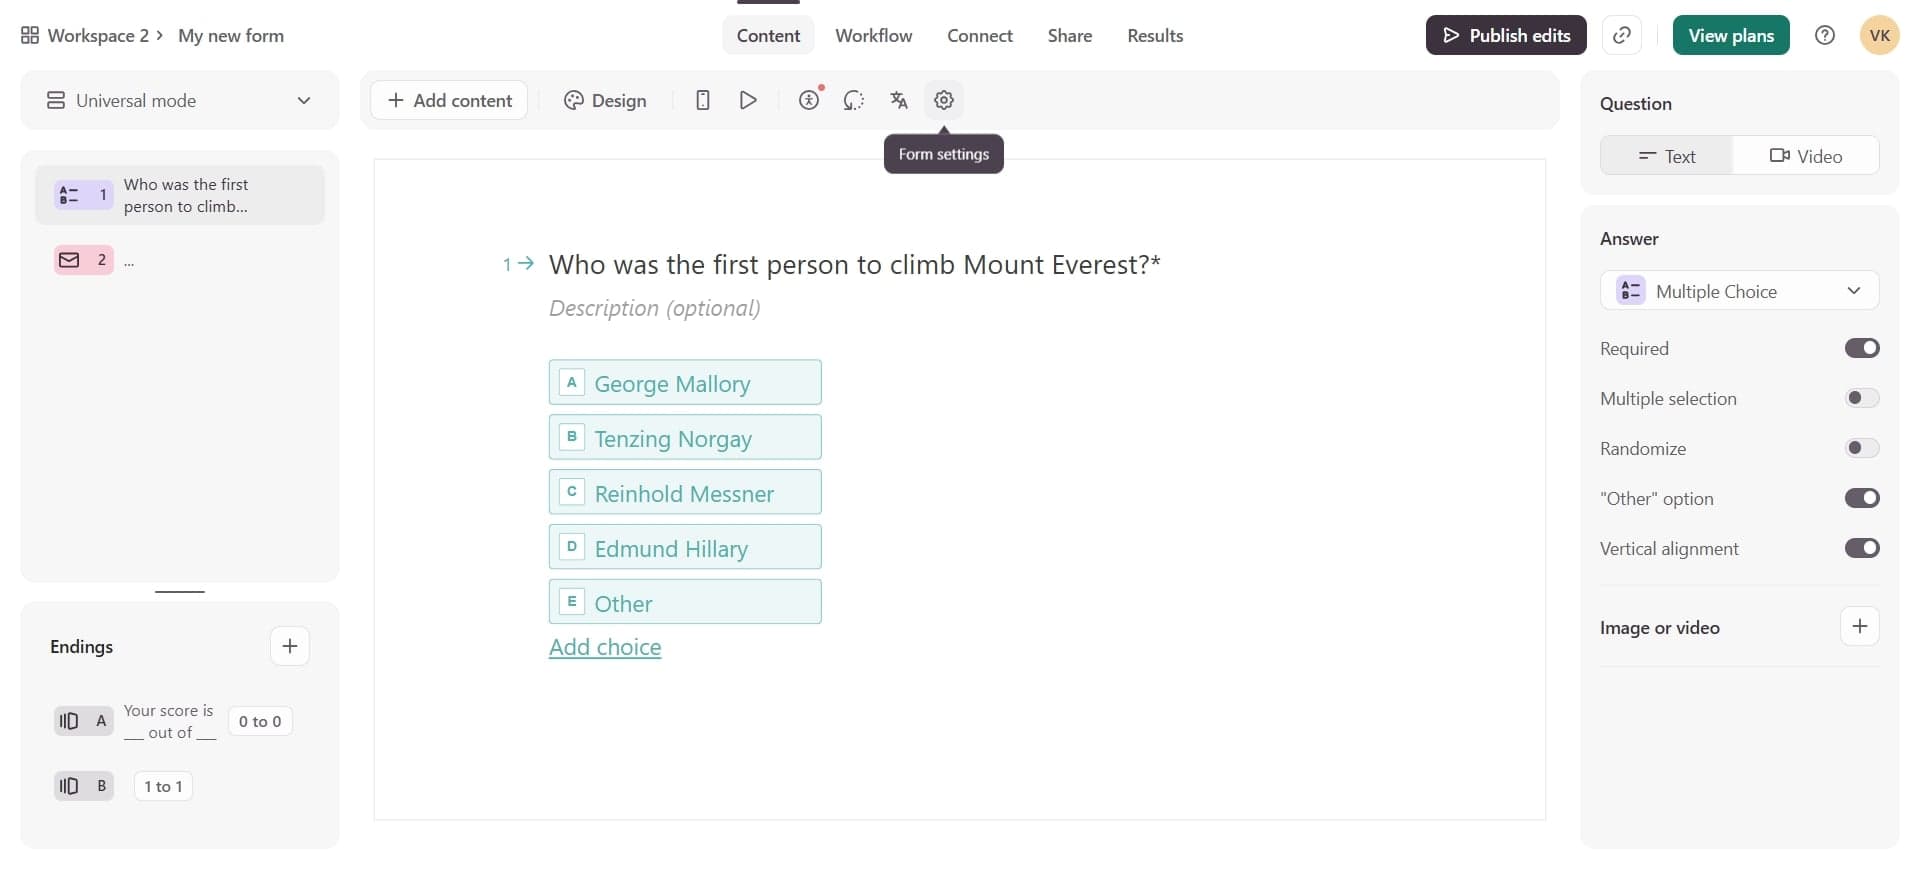This screenshot has width=1920, height=869.
Task: Open help question mark icon
Action: point(1825,35)
